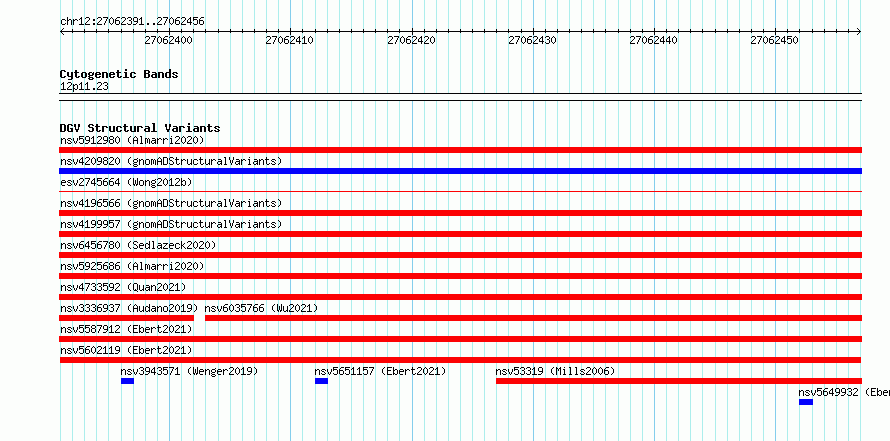Screen dimensions: 890x441
Task: Open the nsv6035766 (Wu2021) variant label
Action: (x=261, y=308)
